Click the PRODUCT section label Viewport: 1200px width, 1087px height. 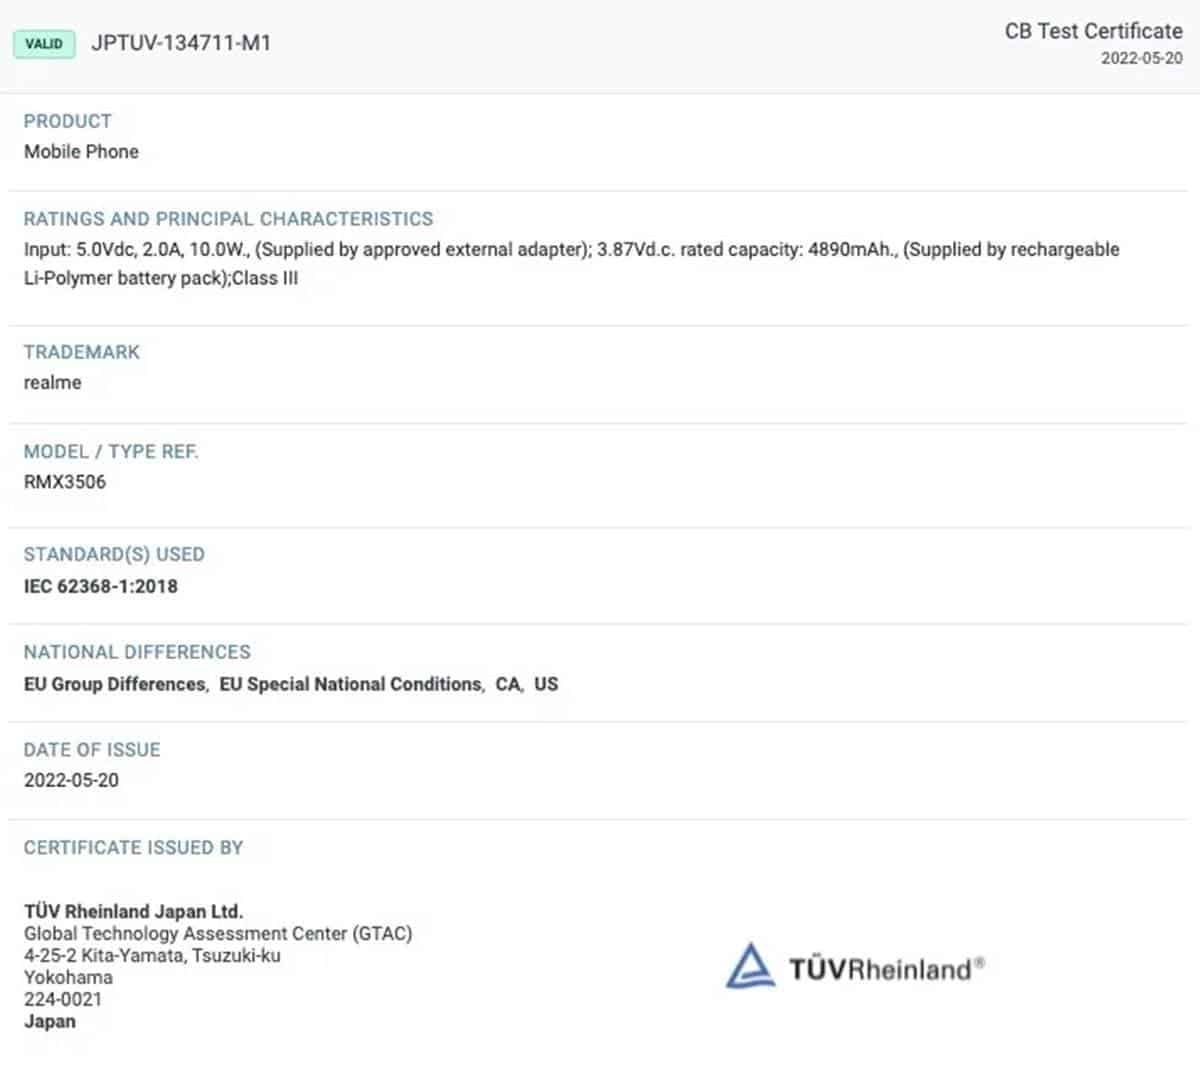tap(68, 121)
